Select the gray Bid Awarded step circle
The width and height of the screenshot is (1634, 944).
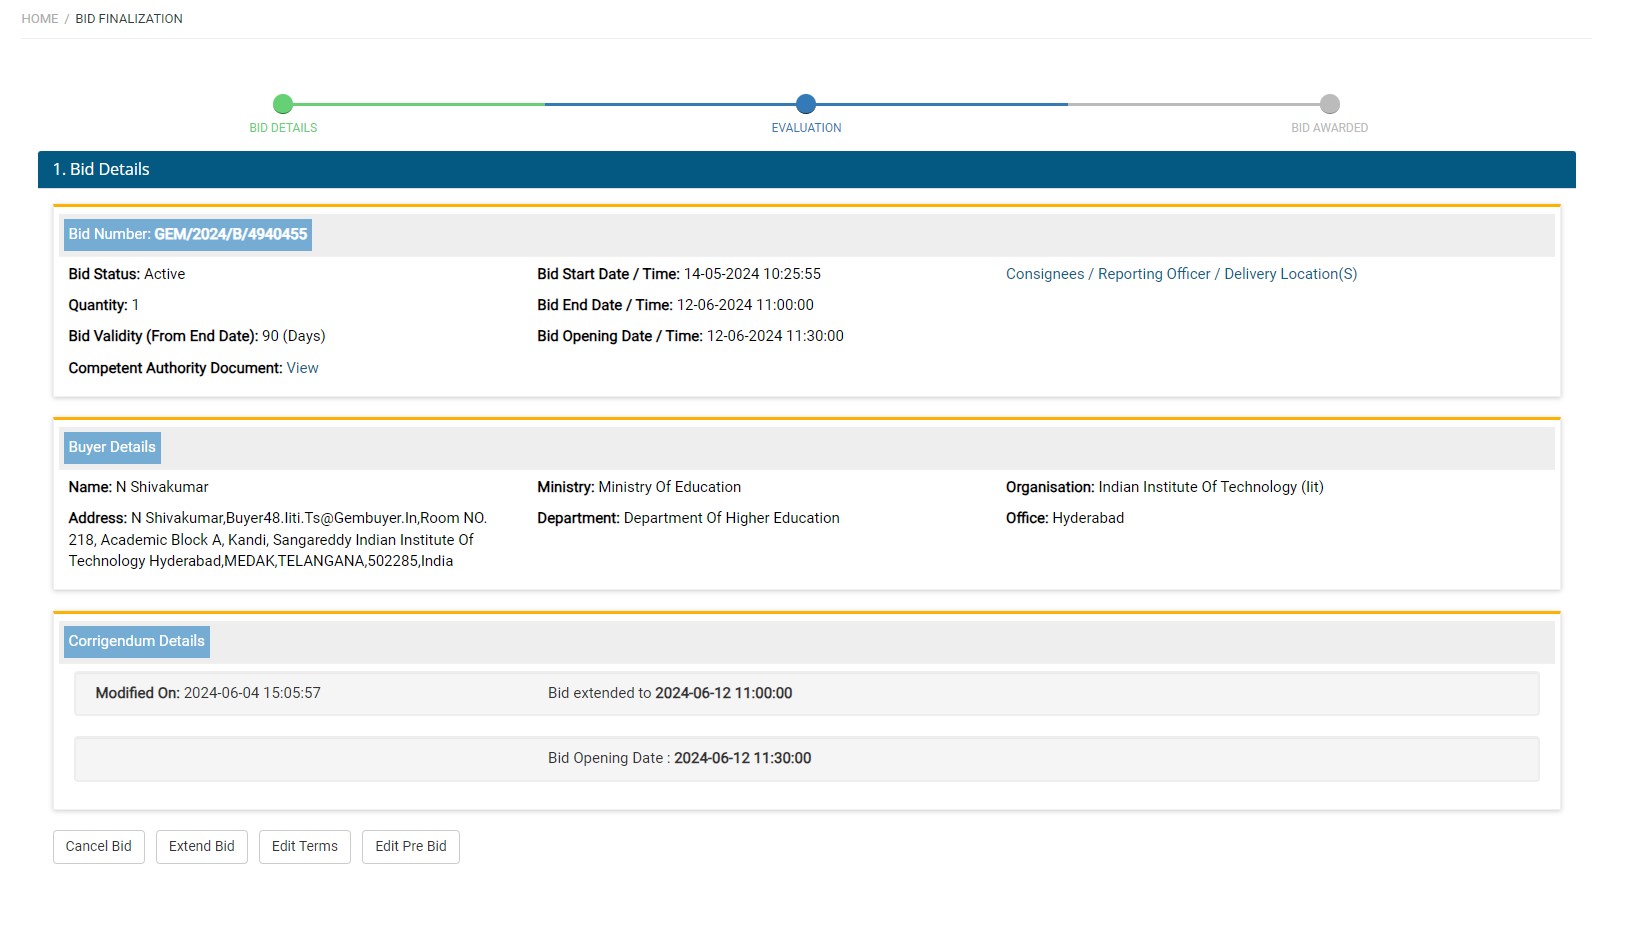tap(1329, 104)
